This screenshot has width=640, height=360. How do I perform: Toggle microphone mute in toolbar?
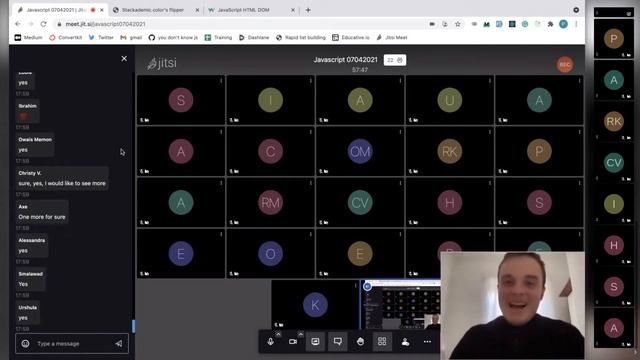270,342
